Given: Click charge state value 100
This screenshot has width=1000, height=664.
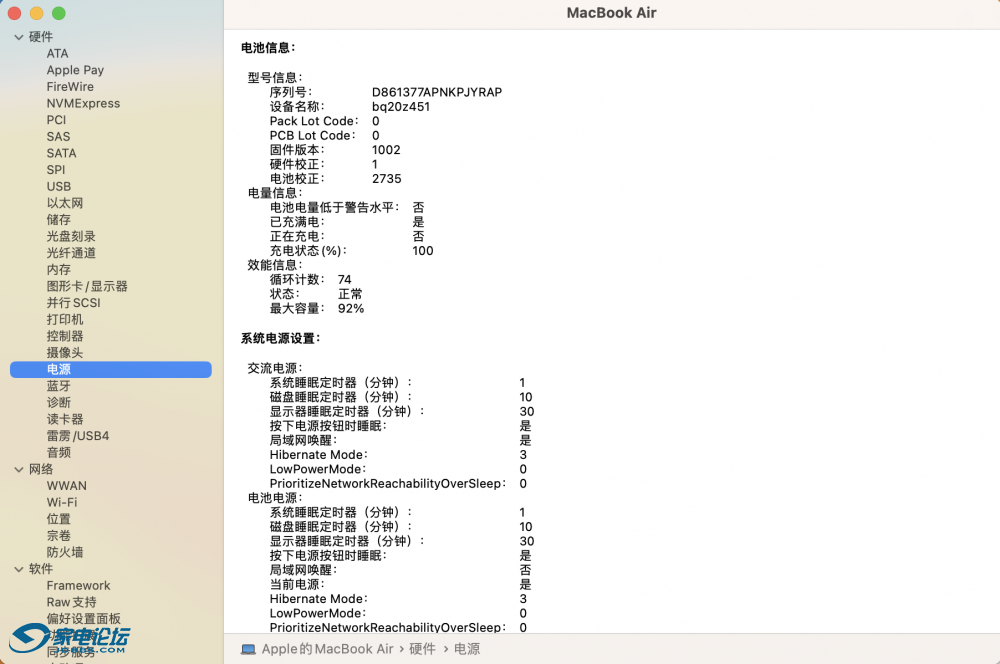Looking at the screenshot, I should pos(423,251).
